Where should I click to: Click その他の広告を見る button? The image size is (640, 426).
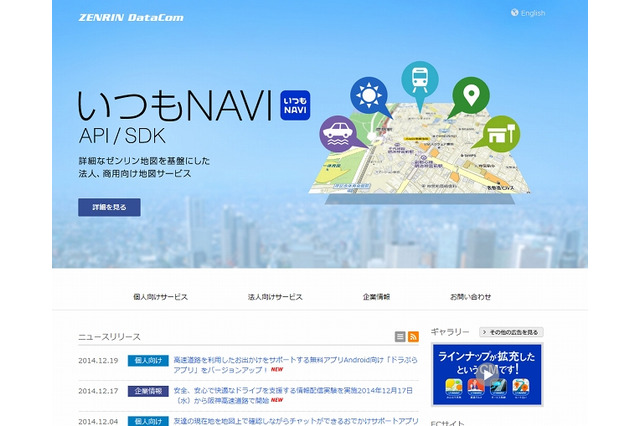pyautogui.click(x=511, y=332)
